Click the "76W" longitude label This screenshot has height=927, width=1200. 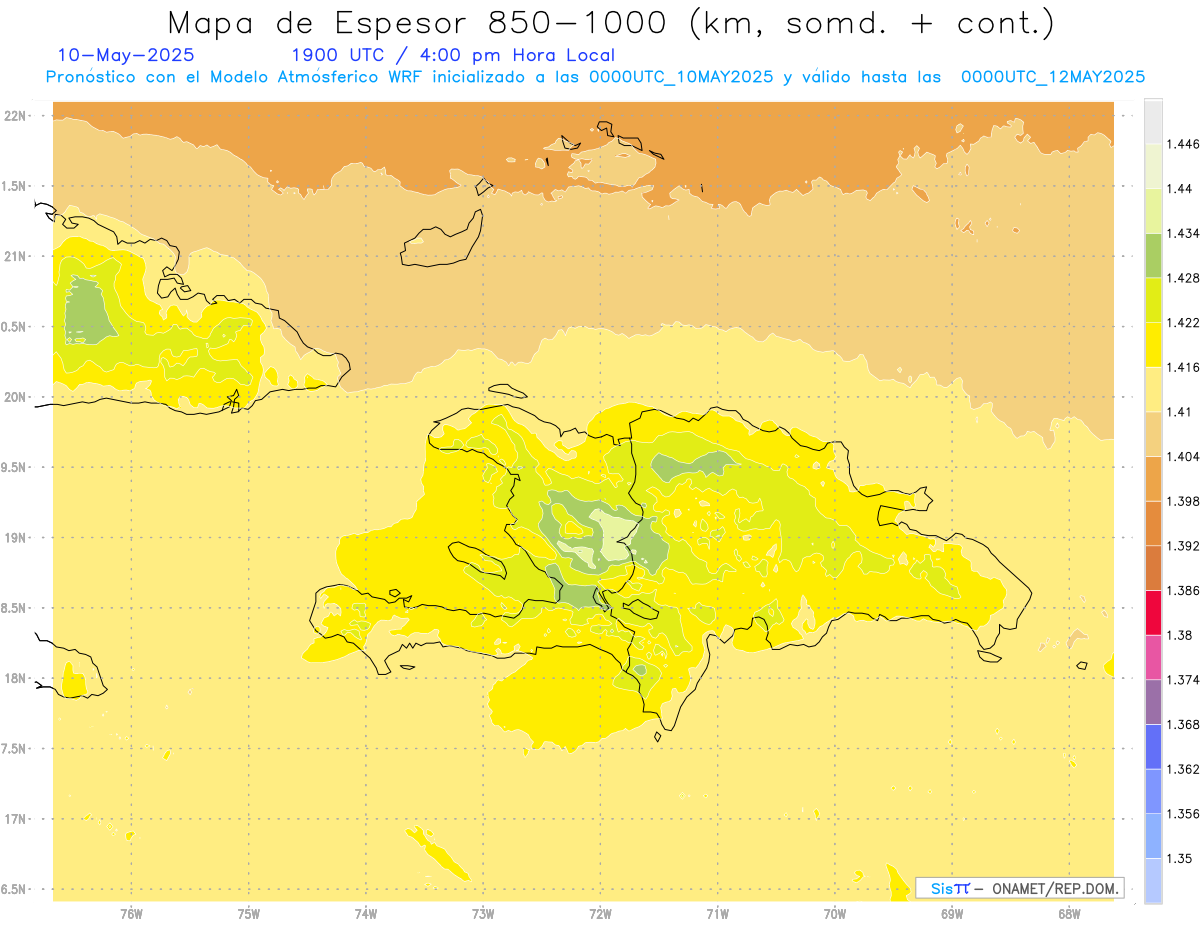click(x=131, y=913)
